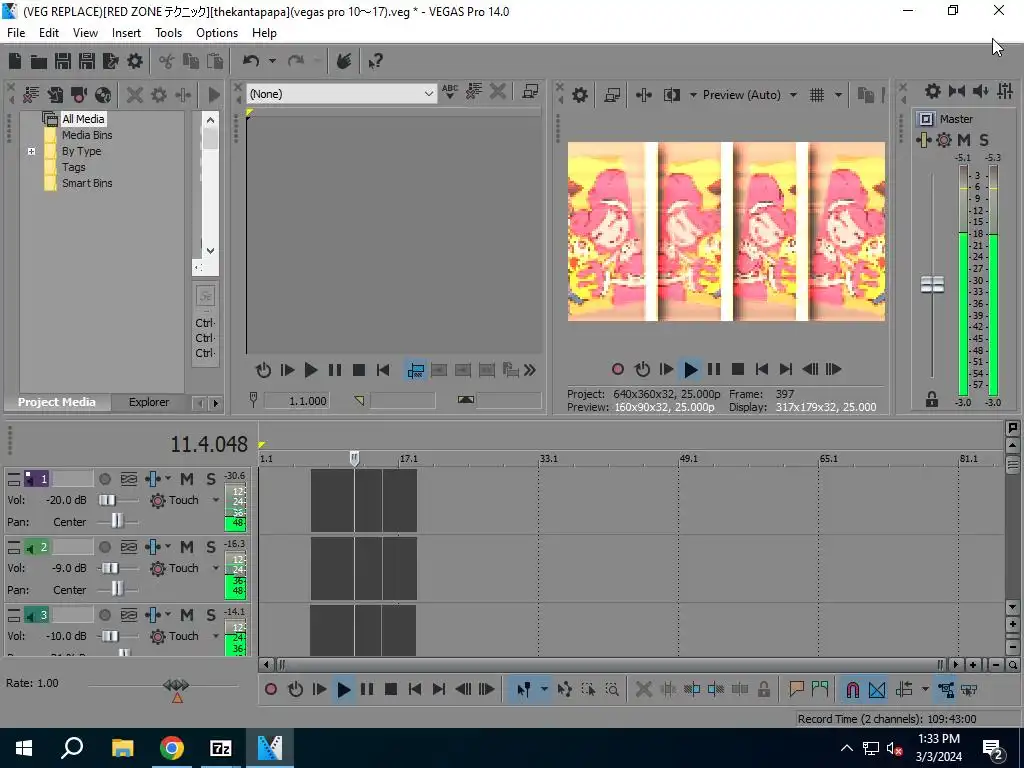The height and width of the screenshot is (768, 1024).
Task: Click the Trimmer timecode field 1.1.000
Action: coord(296,401)
